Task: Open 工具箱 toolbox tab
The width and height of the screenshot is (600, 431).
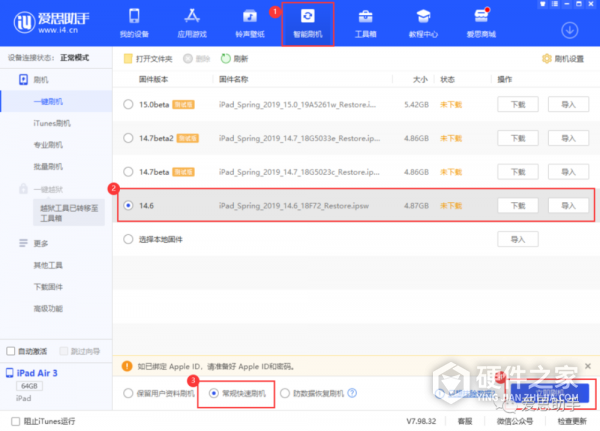Action: tap(365, 23)
